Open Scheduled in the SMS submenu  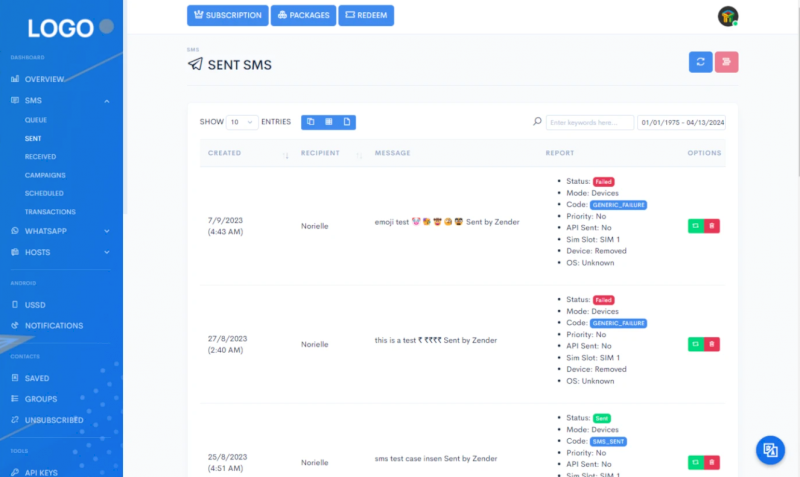pos(44,193)
